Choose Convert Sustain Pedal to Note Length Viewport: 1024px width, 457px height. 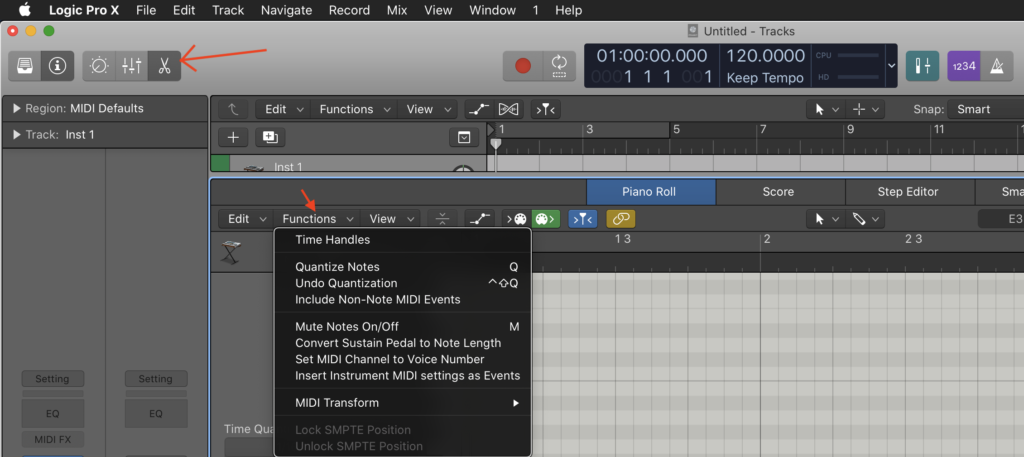click(x=403, y=343)
